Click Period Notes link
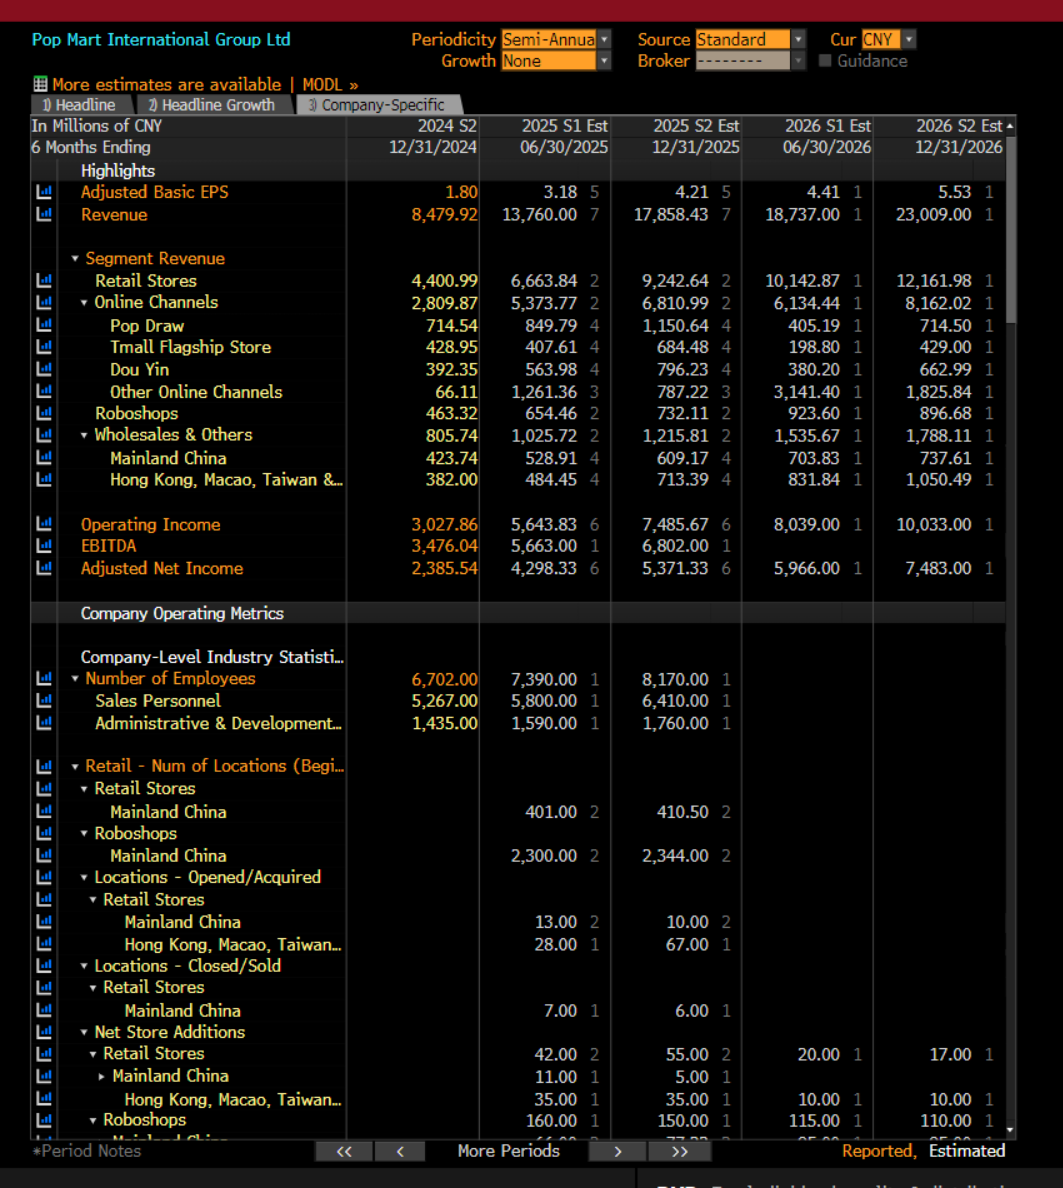This screenshot has width=1063, height=1188. click(x=87, y=1152)
